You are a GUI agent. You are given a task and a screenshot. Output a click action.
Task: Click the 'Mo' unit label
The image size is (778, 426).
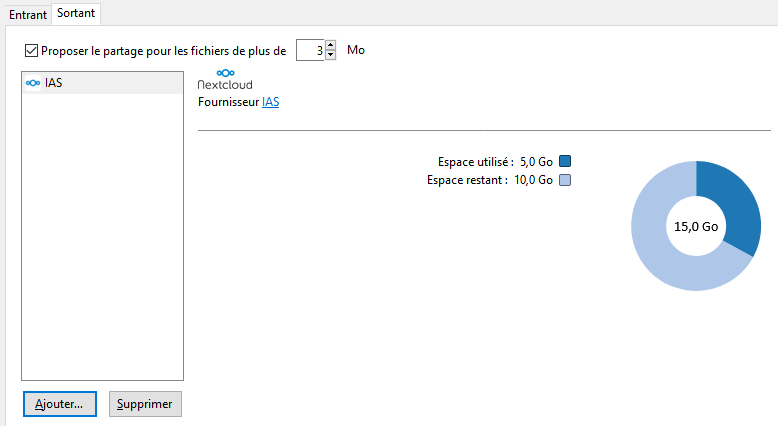tap(356, 50)
